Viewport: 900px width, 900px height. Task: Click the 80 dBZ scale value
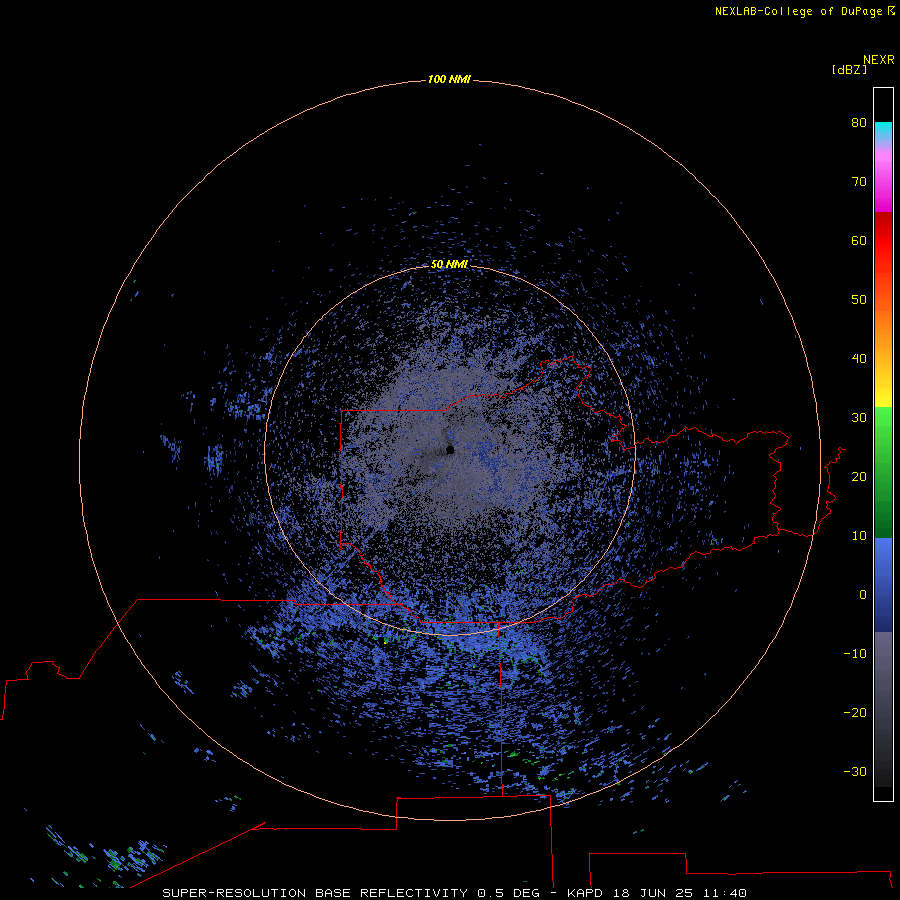tap(859, 122)
